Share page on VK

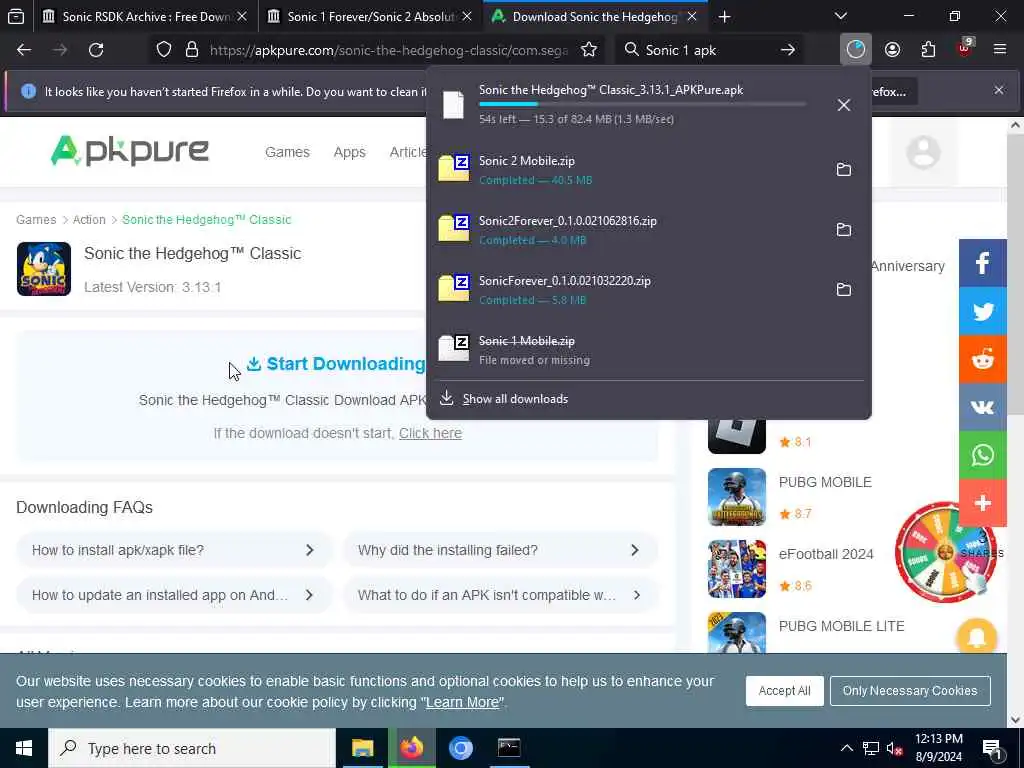click(983, 408)
